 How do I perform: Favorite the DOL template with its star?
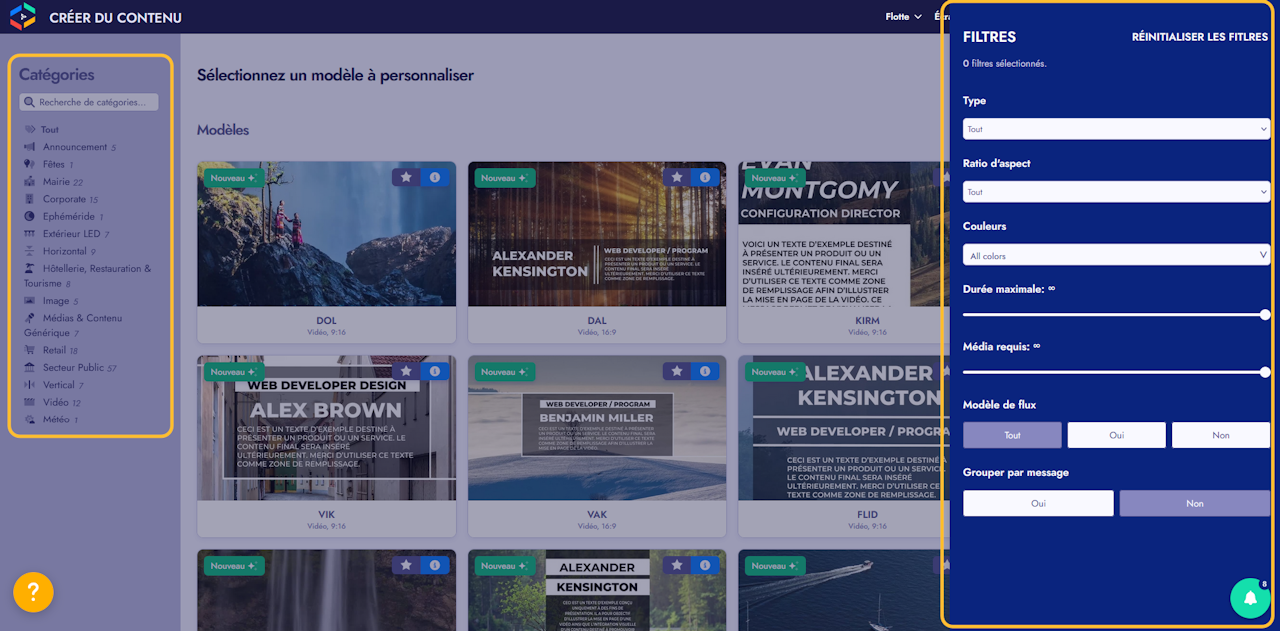[x=406, y=177]
